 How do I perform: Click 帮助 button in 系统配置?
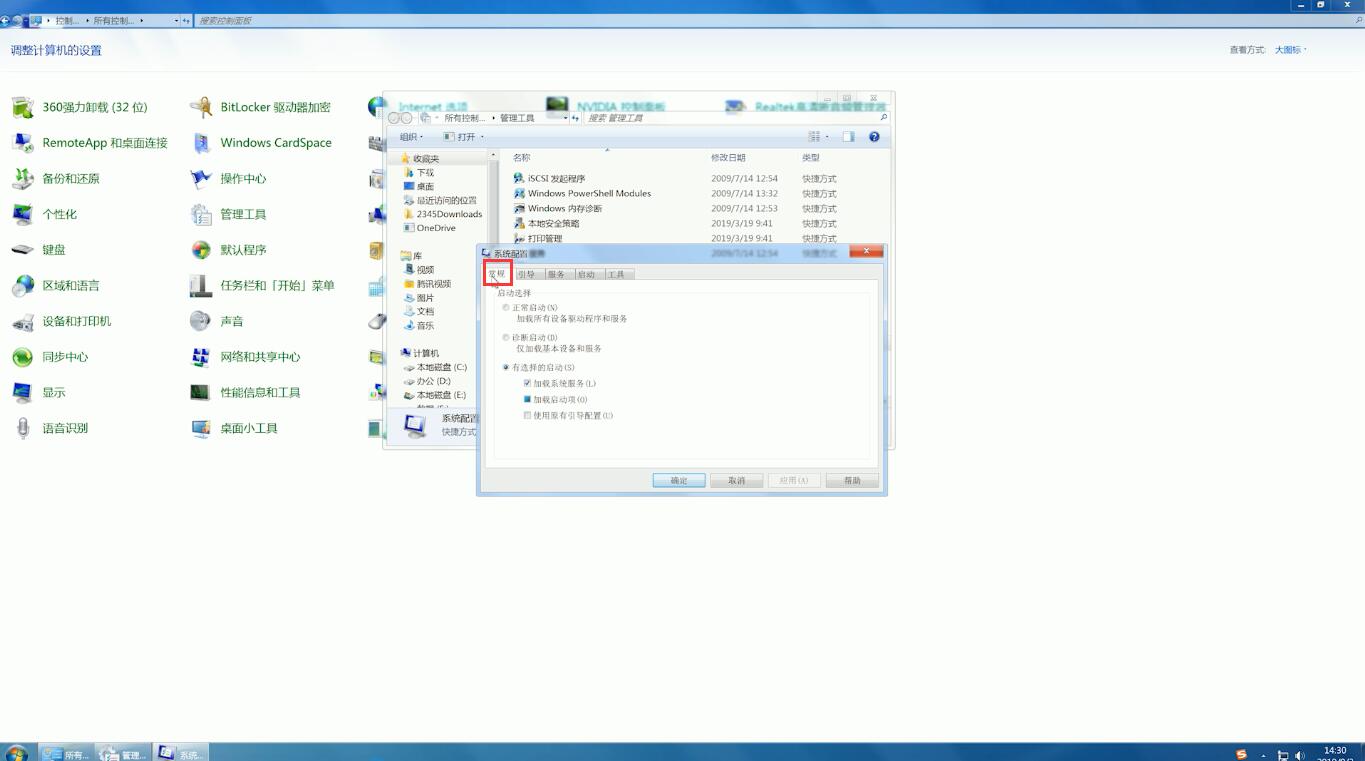click(852, 481)
